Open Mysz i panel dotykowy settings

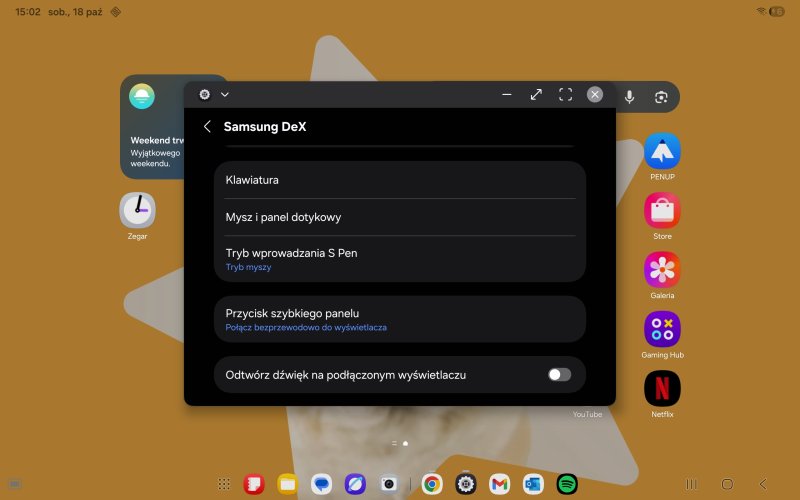399,217
